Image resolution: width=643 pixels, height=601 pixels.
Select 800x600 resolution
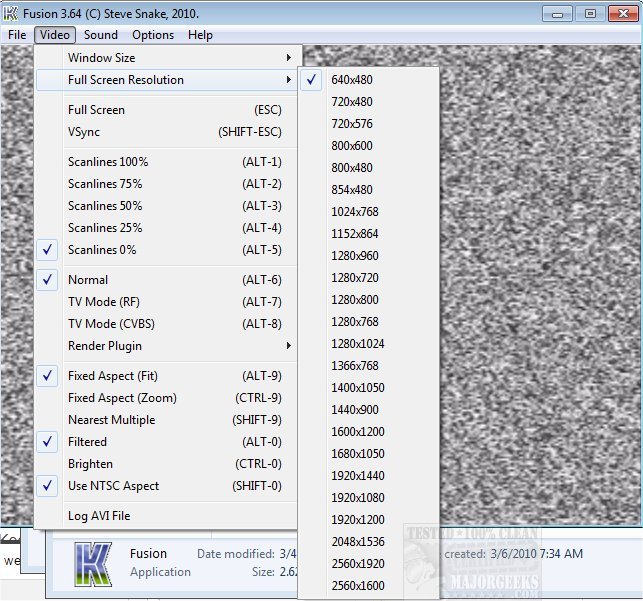369,146
